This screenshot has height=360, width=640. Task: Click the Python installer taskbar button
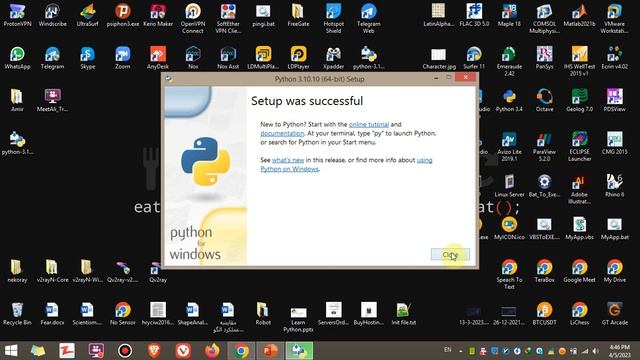[x=299, y=351]
